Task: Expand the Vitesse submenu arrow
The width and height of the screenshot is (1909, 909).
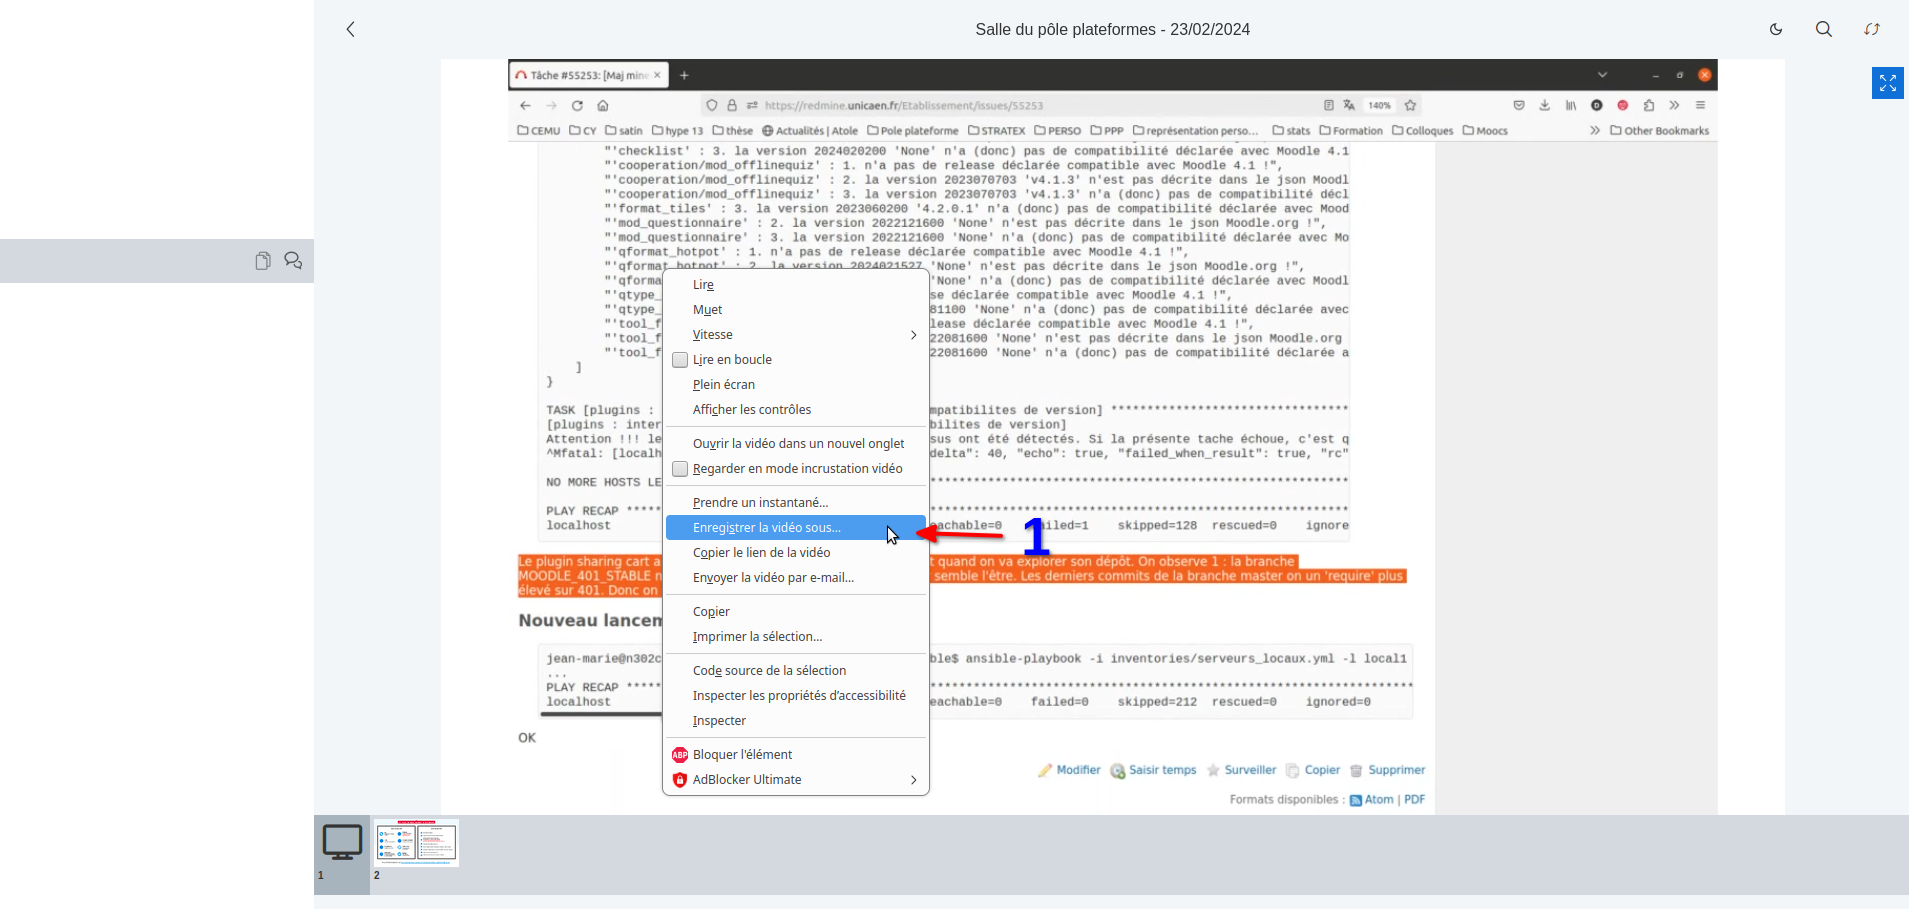Action: (x=913, y=335)
